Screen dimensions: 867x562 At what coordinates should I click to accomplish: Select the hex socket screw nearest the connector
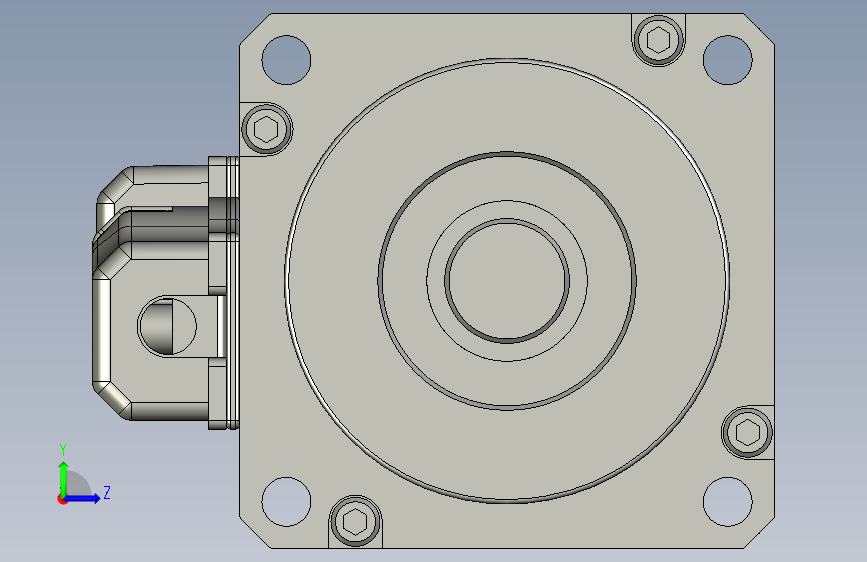click(267, 129)
